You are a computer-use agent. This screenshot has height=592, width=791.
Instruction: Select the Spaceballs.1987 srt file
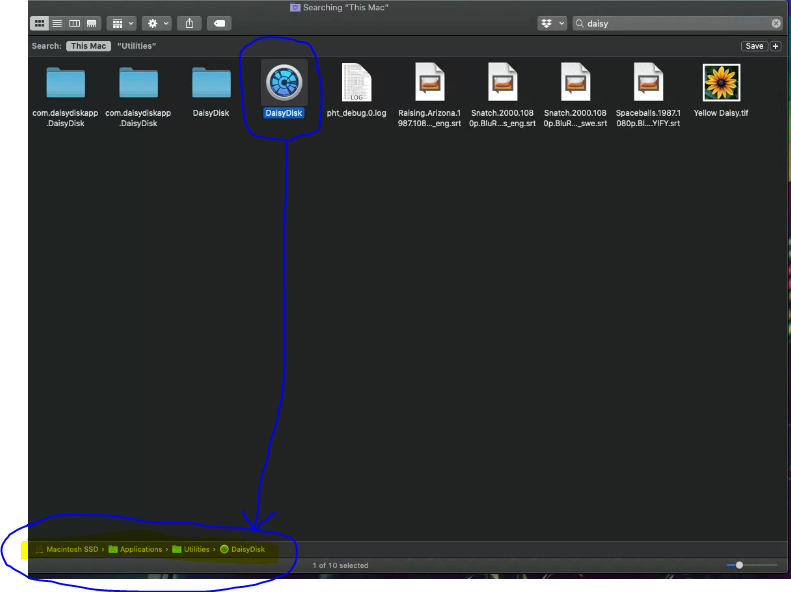pyautogui.click(x=648, y=82)
